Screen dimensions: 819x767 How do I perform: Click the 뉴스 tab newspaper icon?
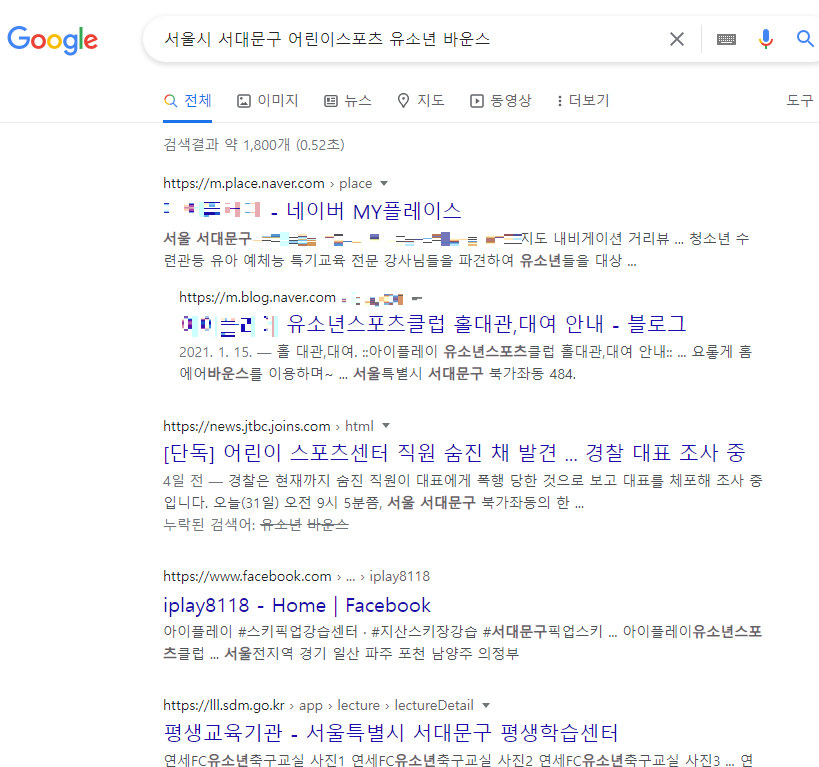click(331, 101)
